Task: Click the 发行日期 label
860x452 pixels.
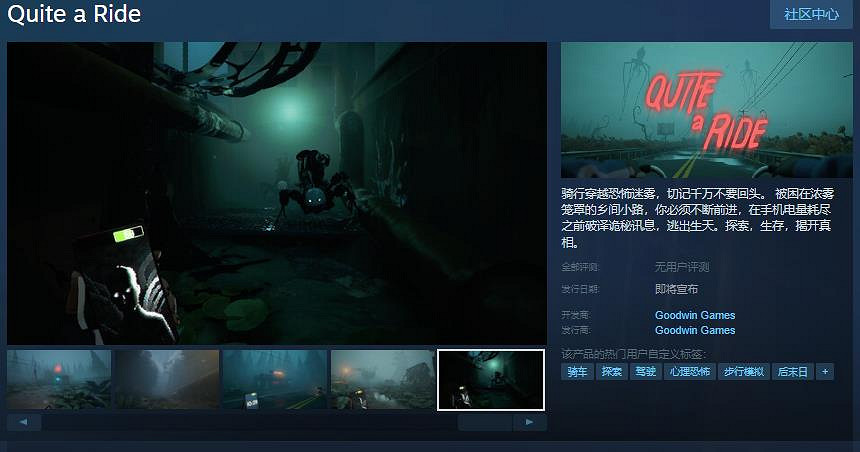Action: pyautogui.click(x=580, y=289)
